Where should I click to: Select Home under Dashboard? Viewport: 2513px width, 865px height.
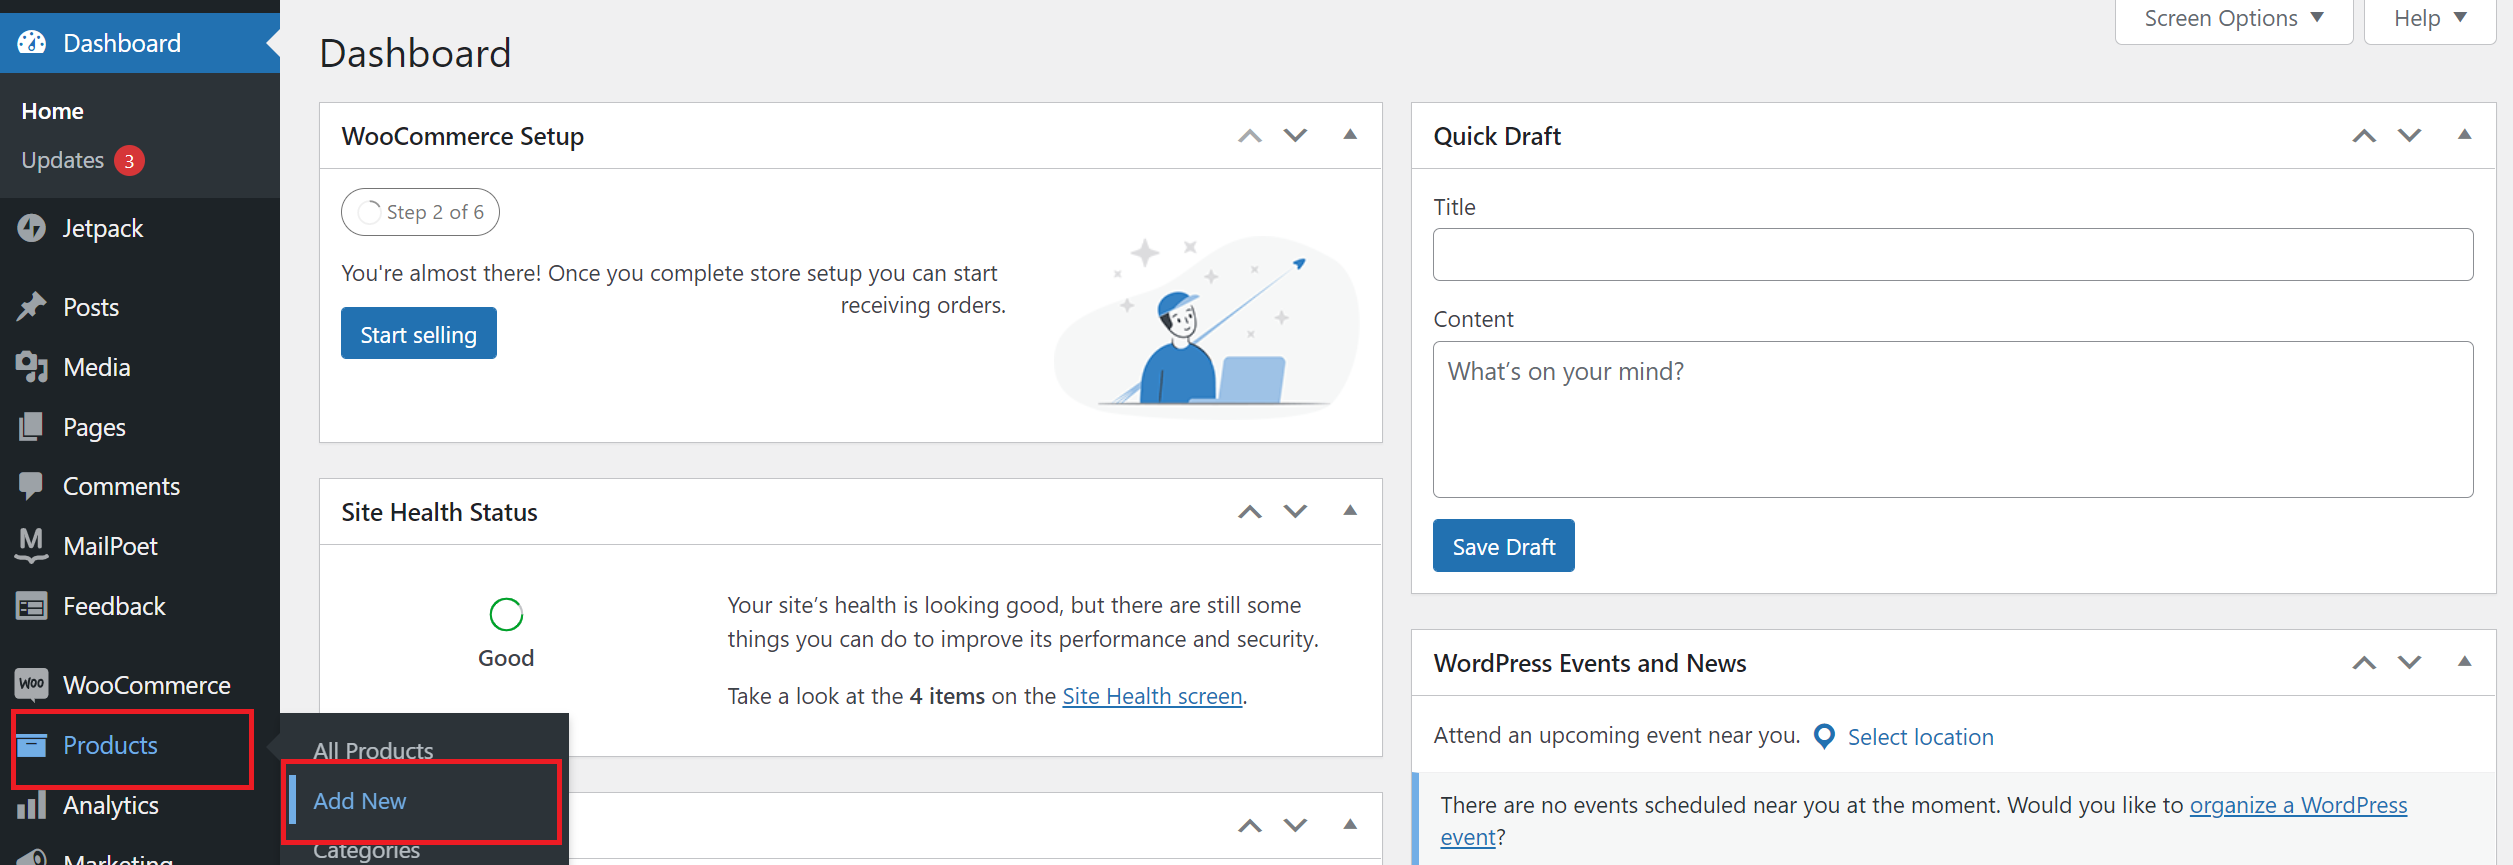tap(53, 111)
